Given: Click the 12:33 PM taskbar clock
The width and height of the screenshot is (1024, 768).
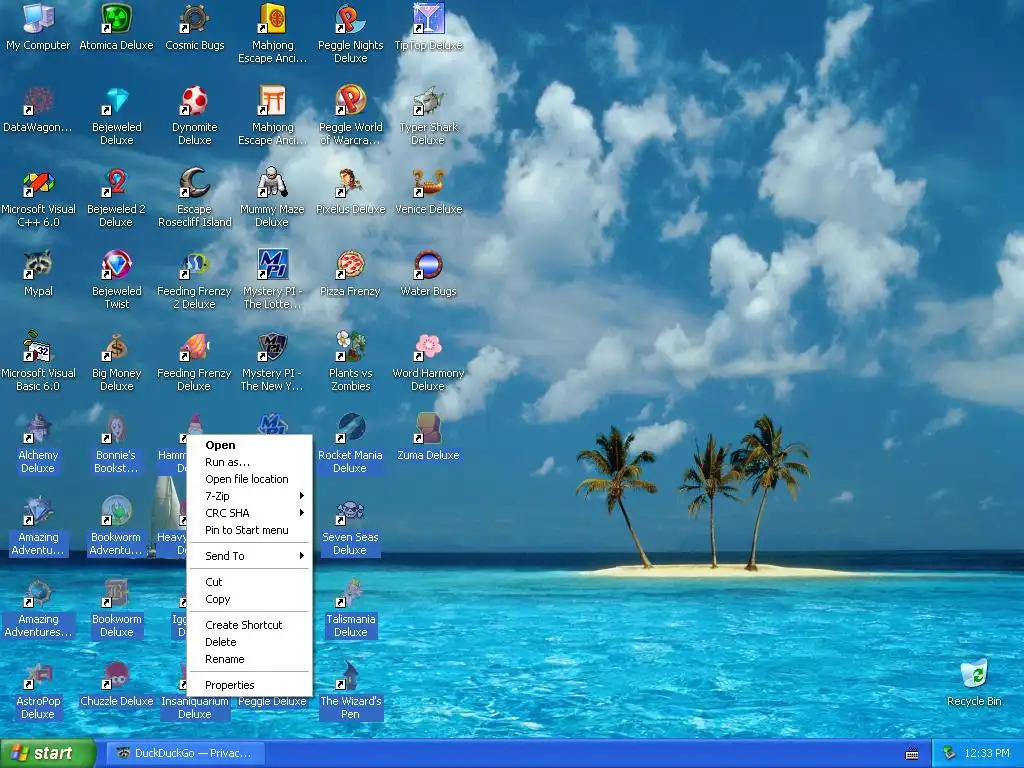Looking at the screenshot, I should [x=987, y=754].
